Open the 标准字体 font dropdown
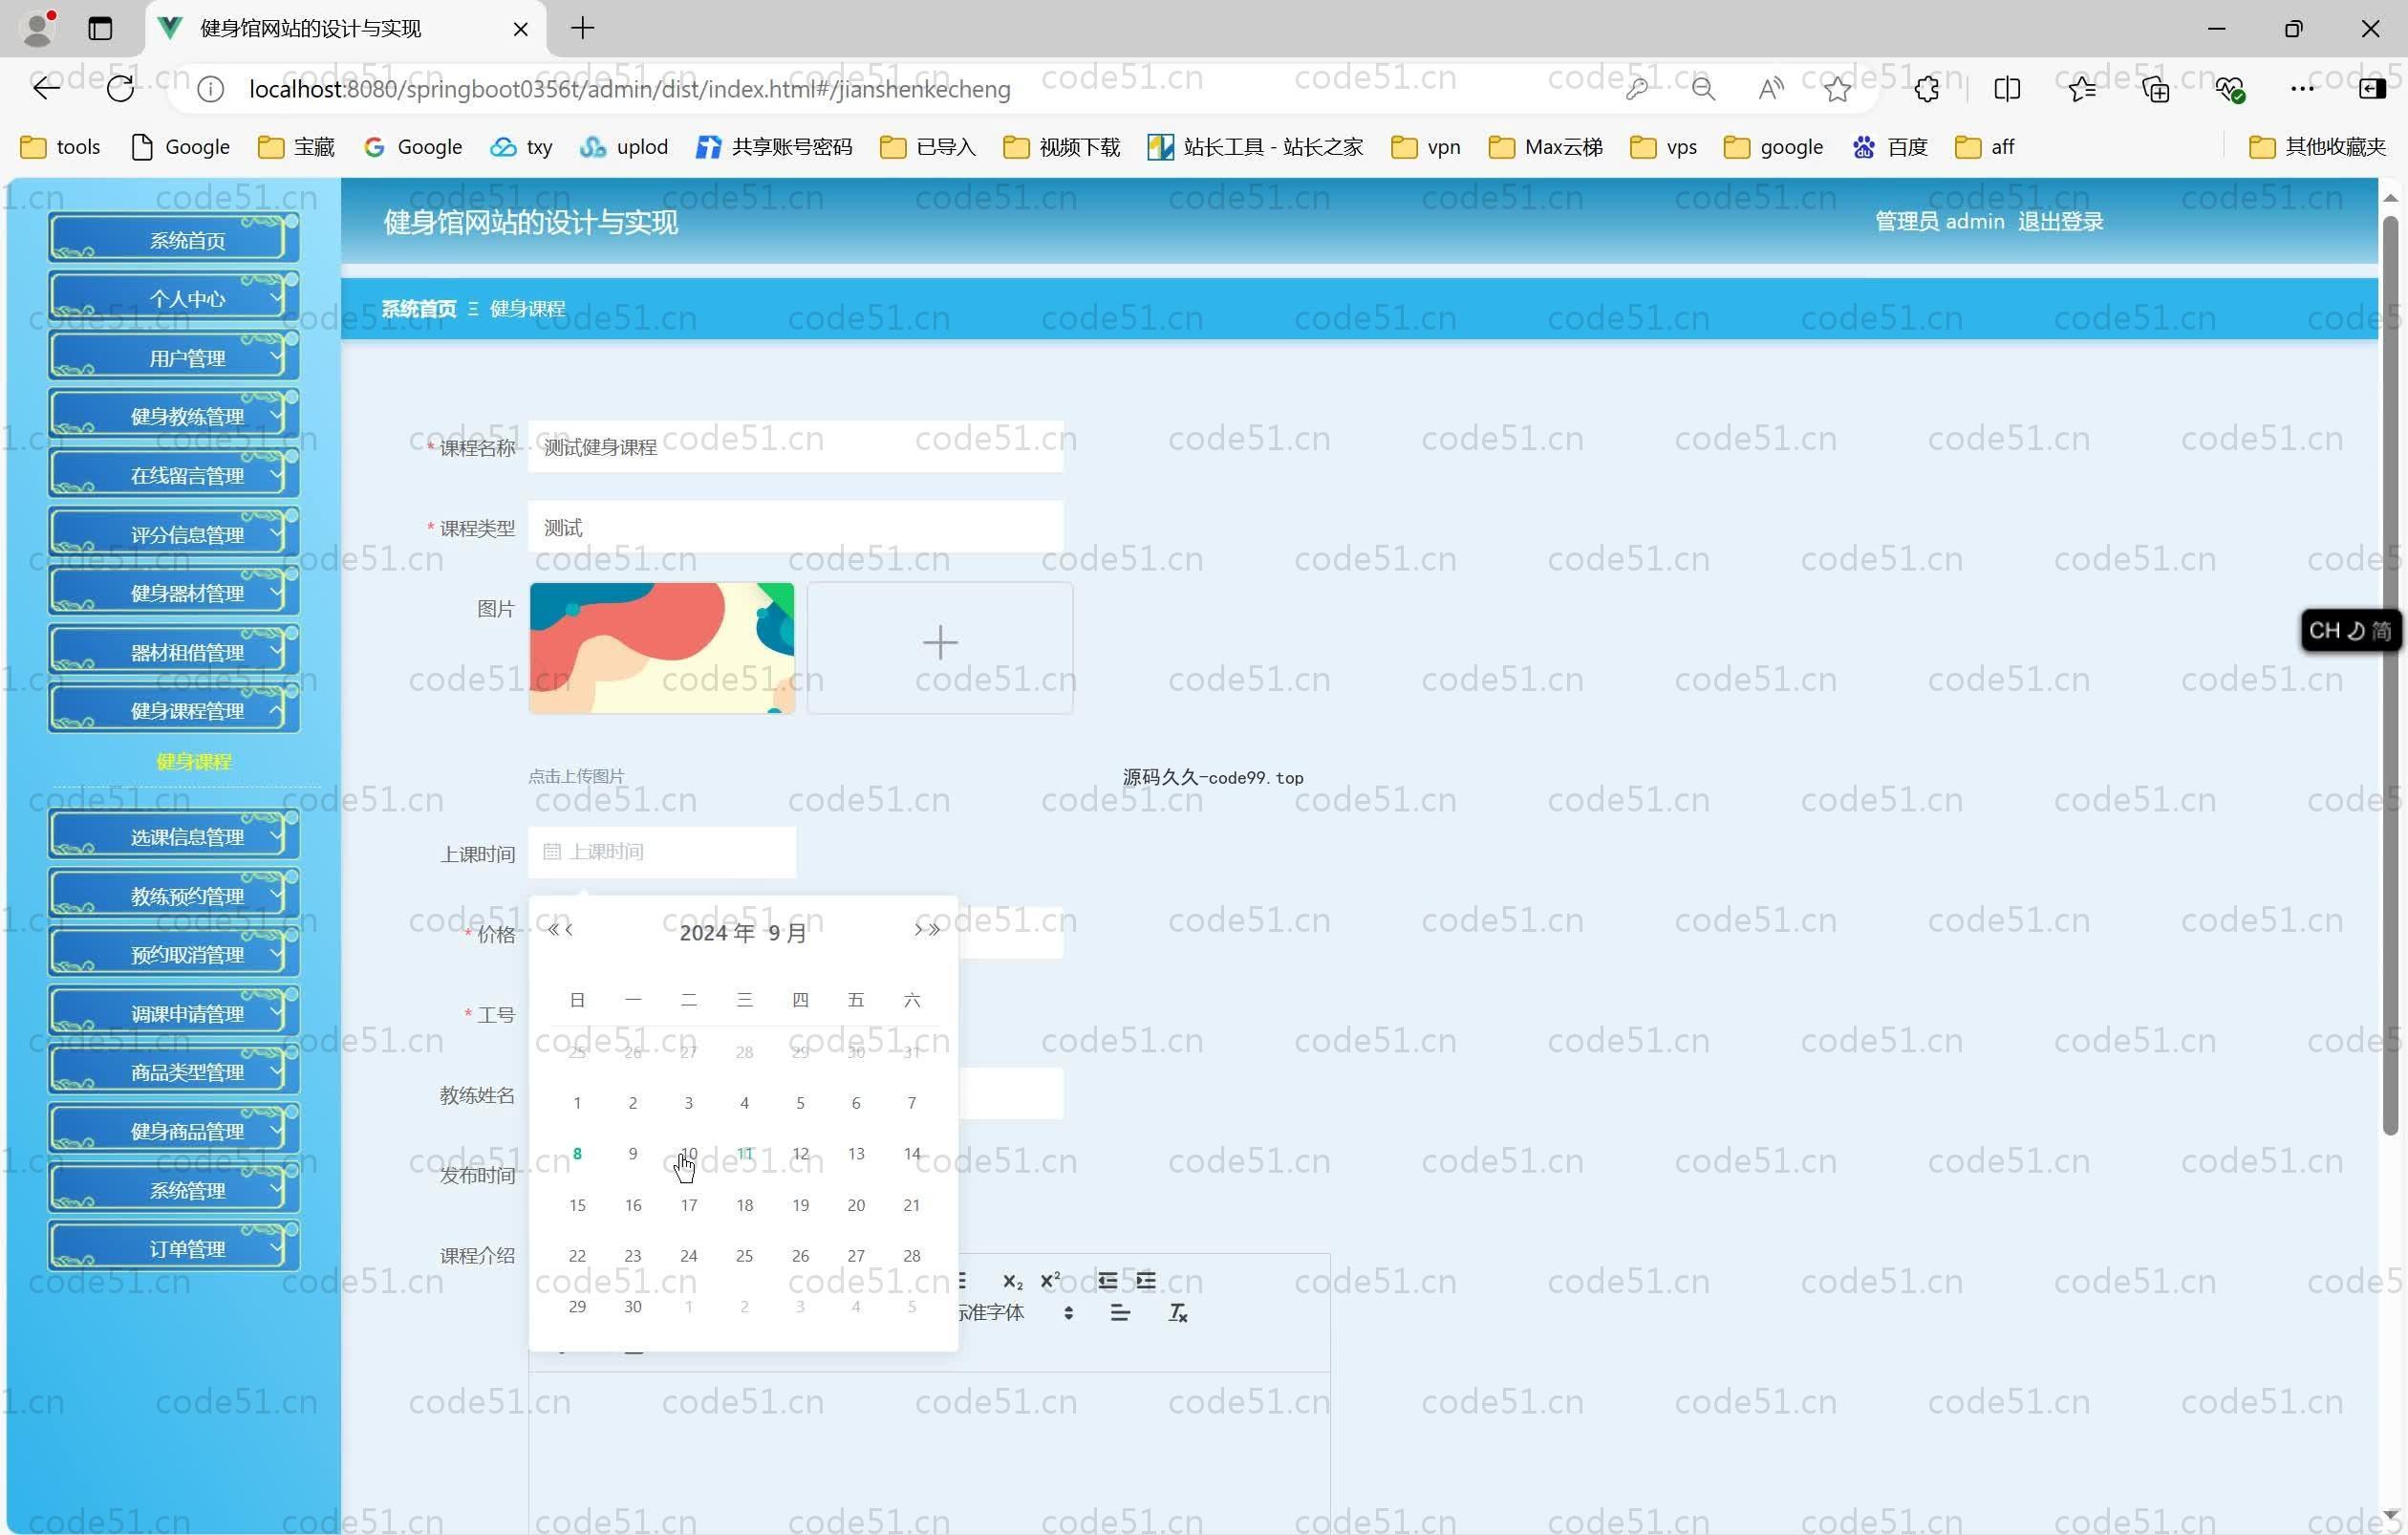 point(1015,1313)
